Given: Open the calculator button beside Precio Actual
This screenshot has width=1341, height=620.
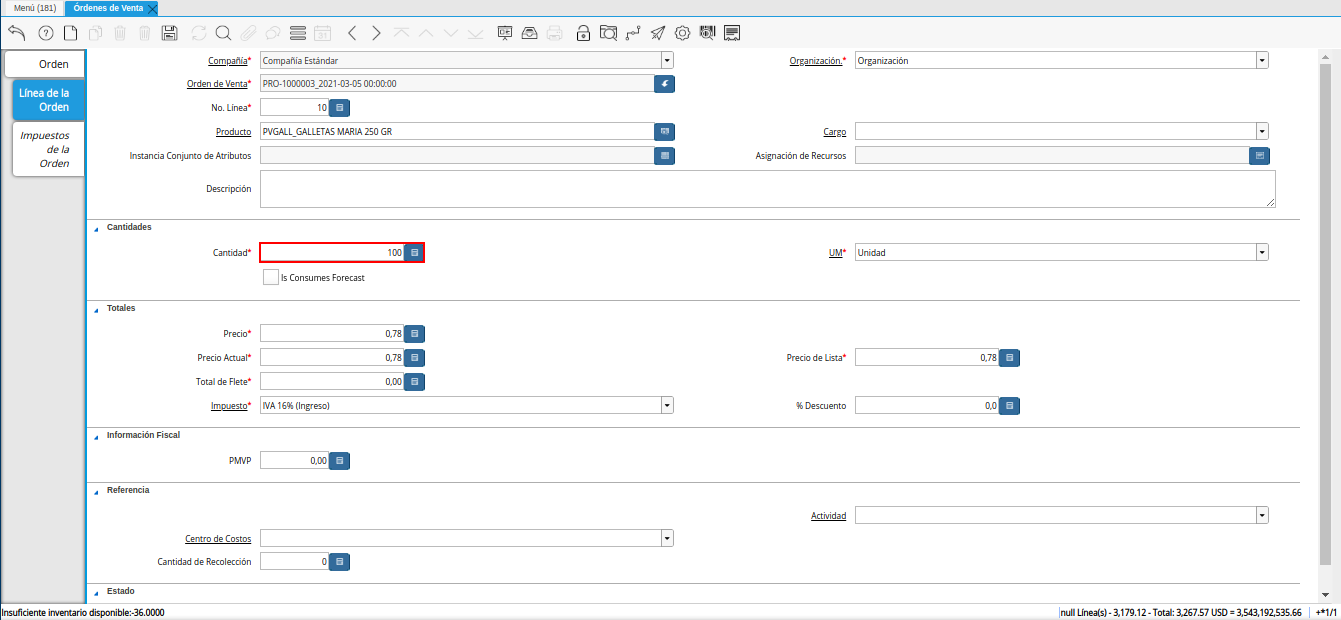Looking at the screenshot, I should (415, 357).
